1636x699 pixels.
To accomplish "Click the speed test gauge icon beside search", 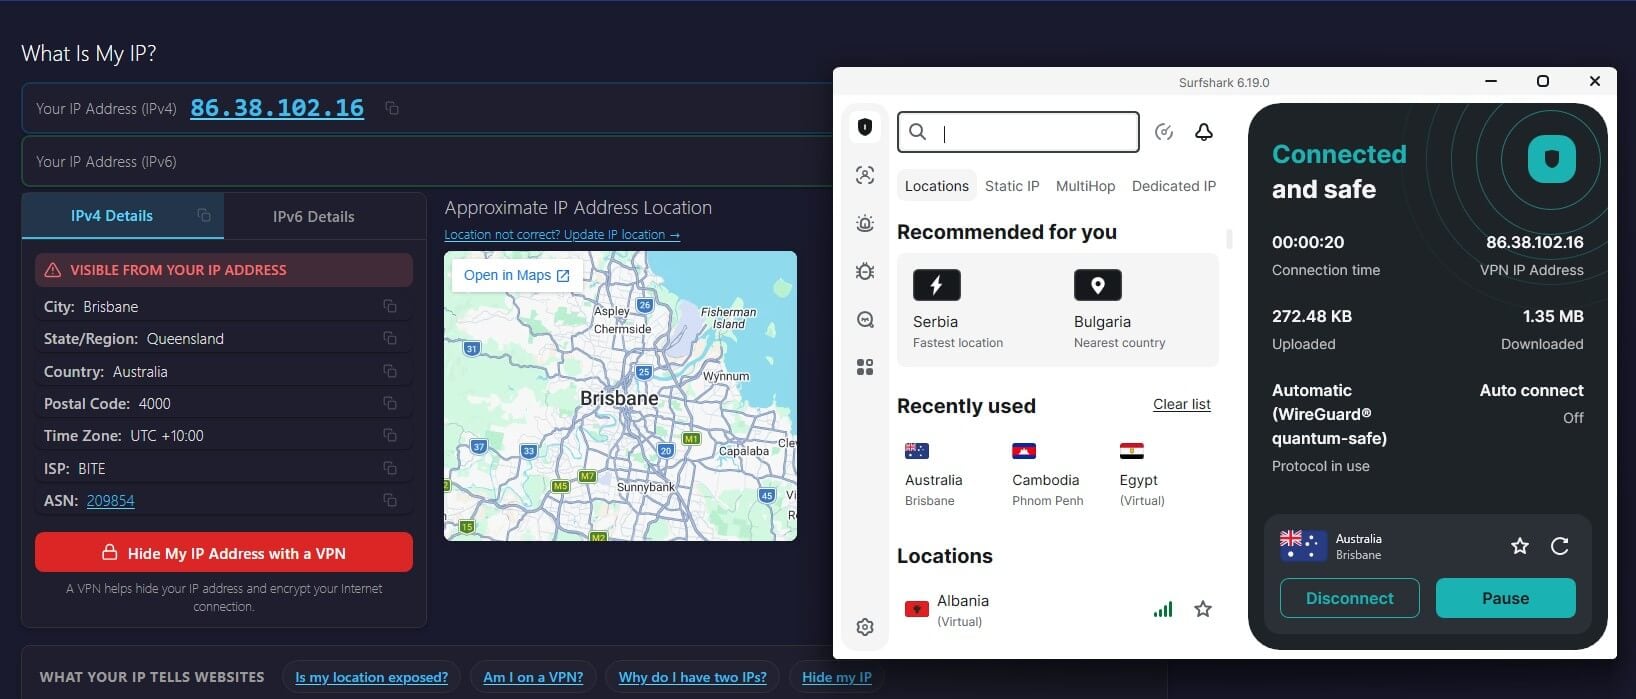I will point(1164,132).
